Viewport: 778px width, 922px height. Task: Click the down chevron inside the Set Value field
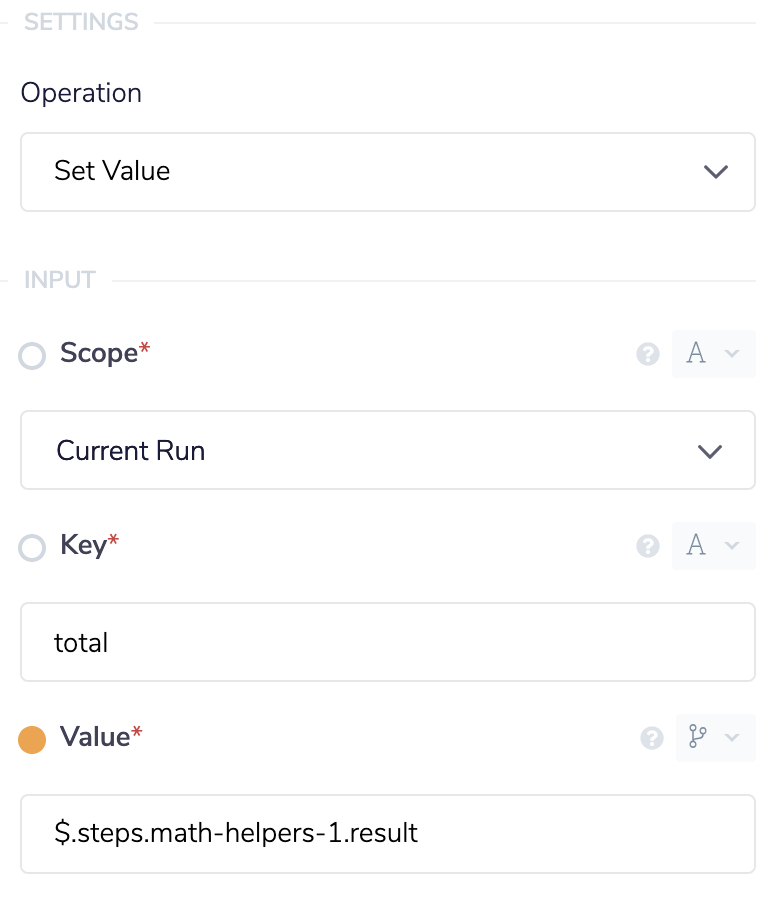pyautogui.click(x=716, y=171)
